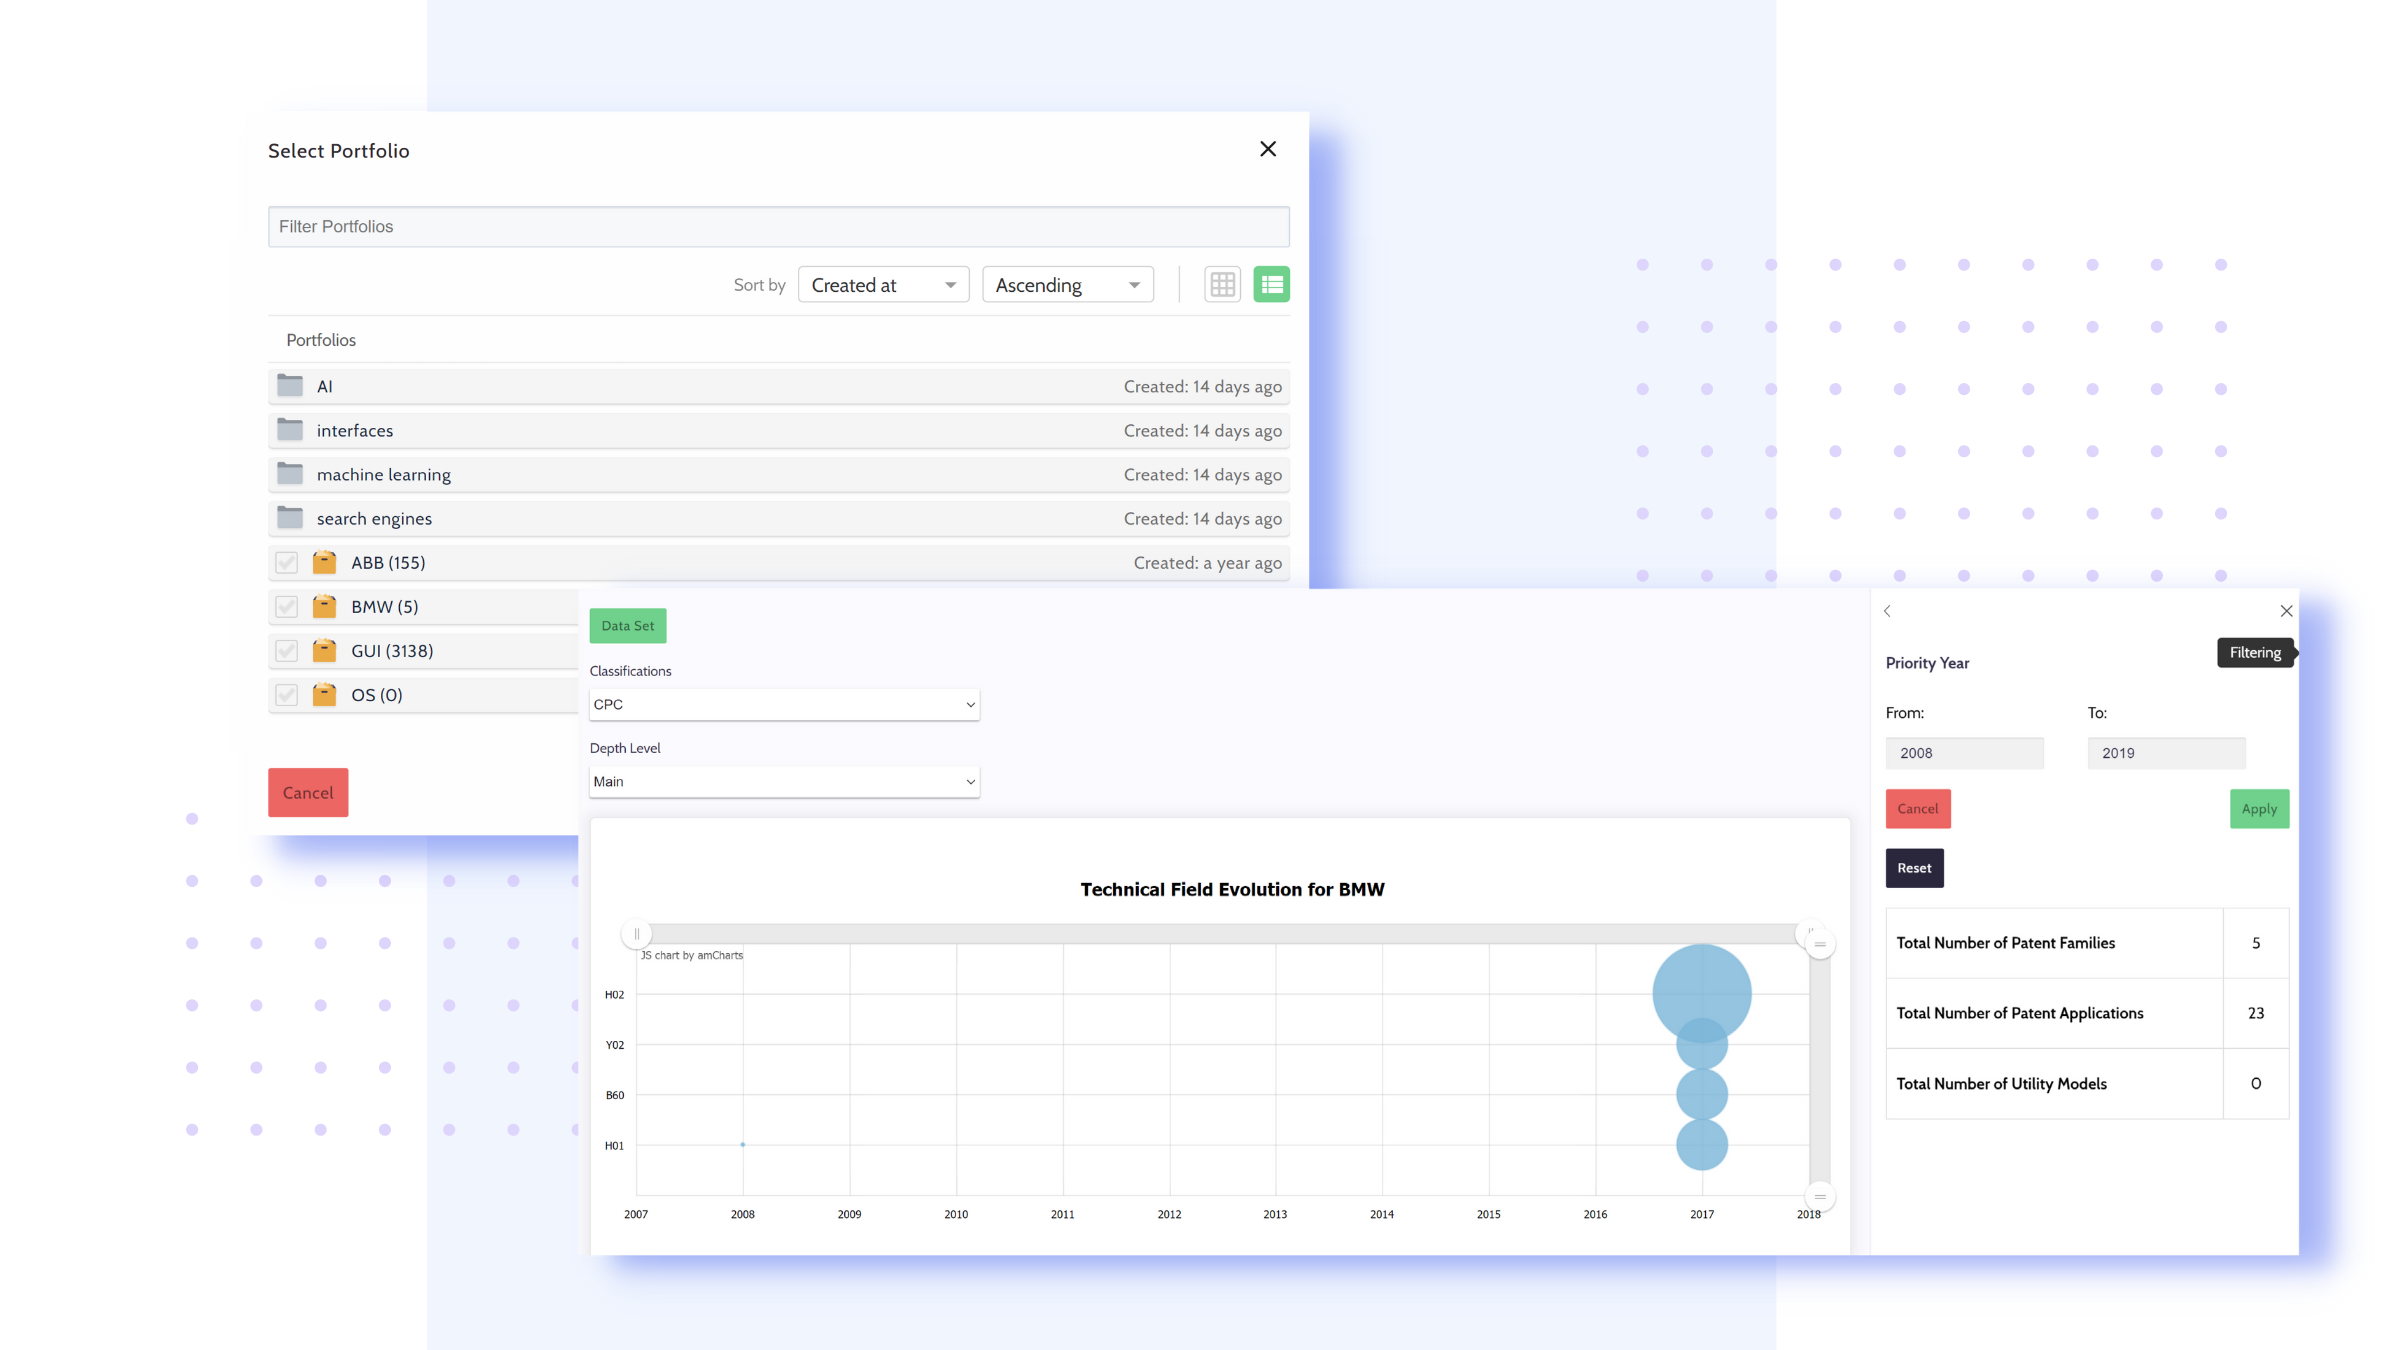Click the GUI portfolio box icon

click(x=324, y=650)
